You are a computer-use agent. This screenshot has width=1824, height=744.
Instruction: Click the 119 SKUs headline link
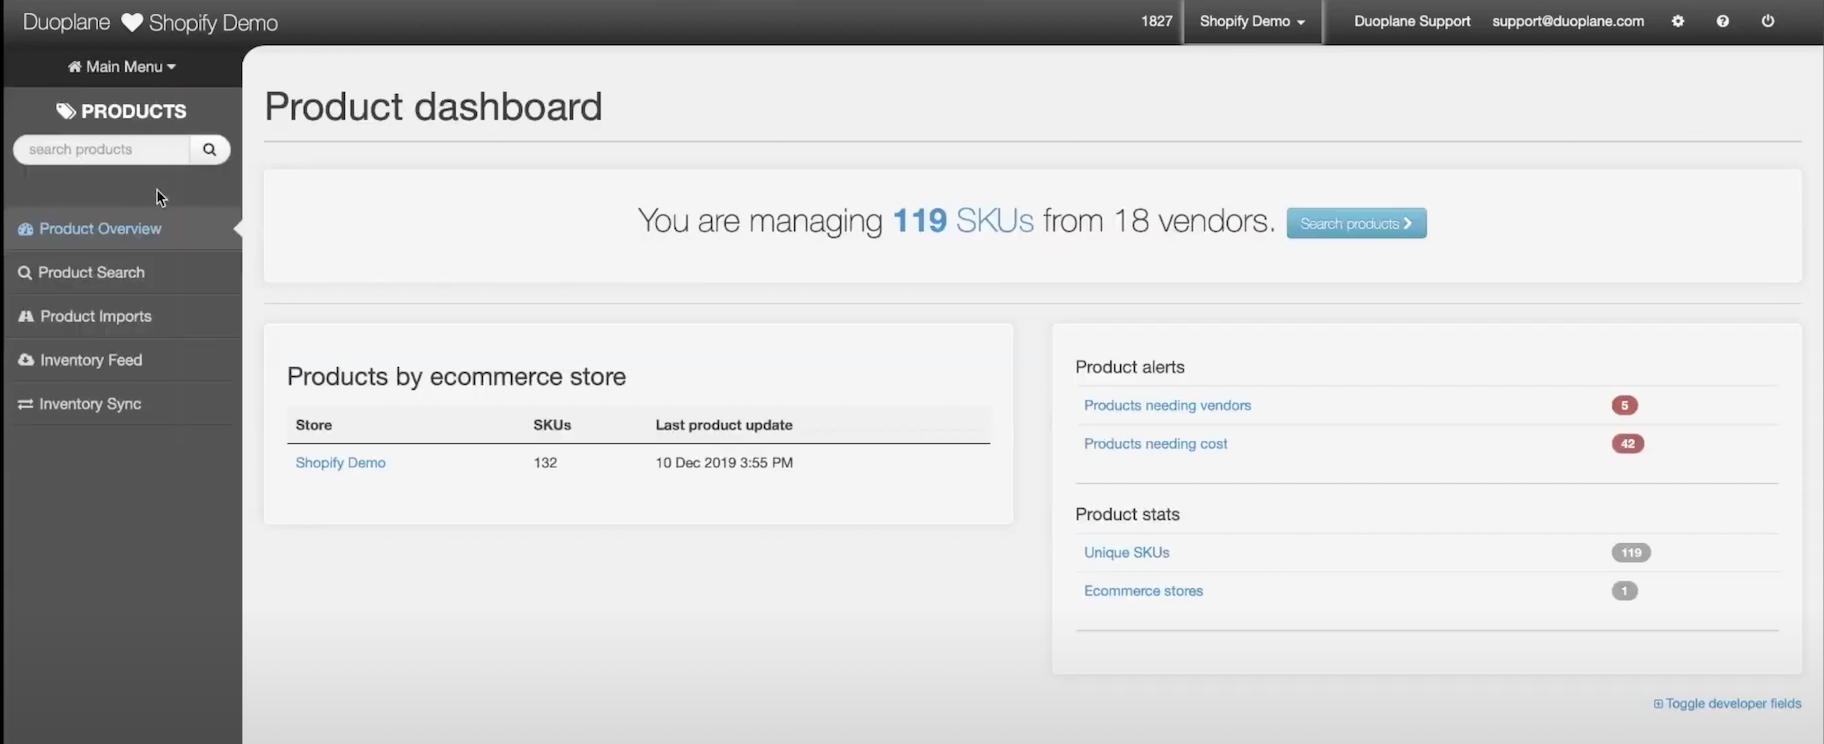click(962, 220)
